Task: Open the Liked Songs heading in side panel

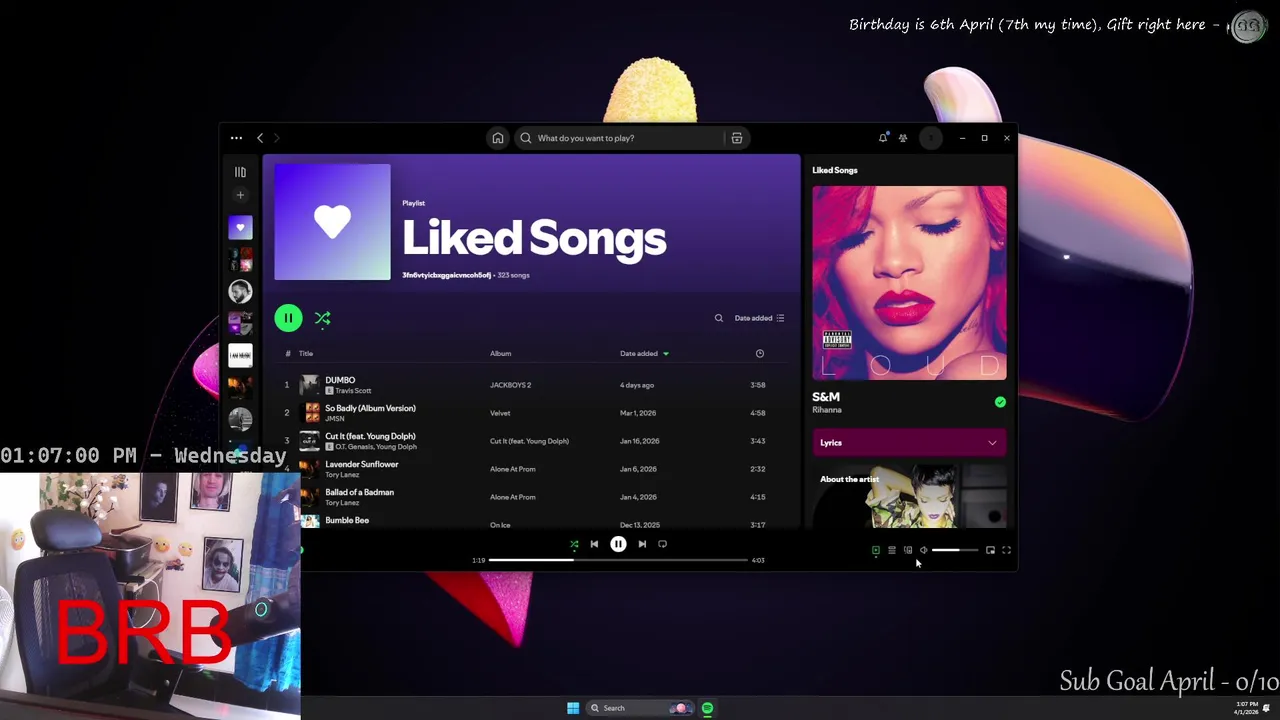Action: tap(834, 170)
